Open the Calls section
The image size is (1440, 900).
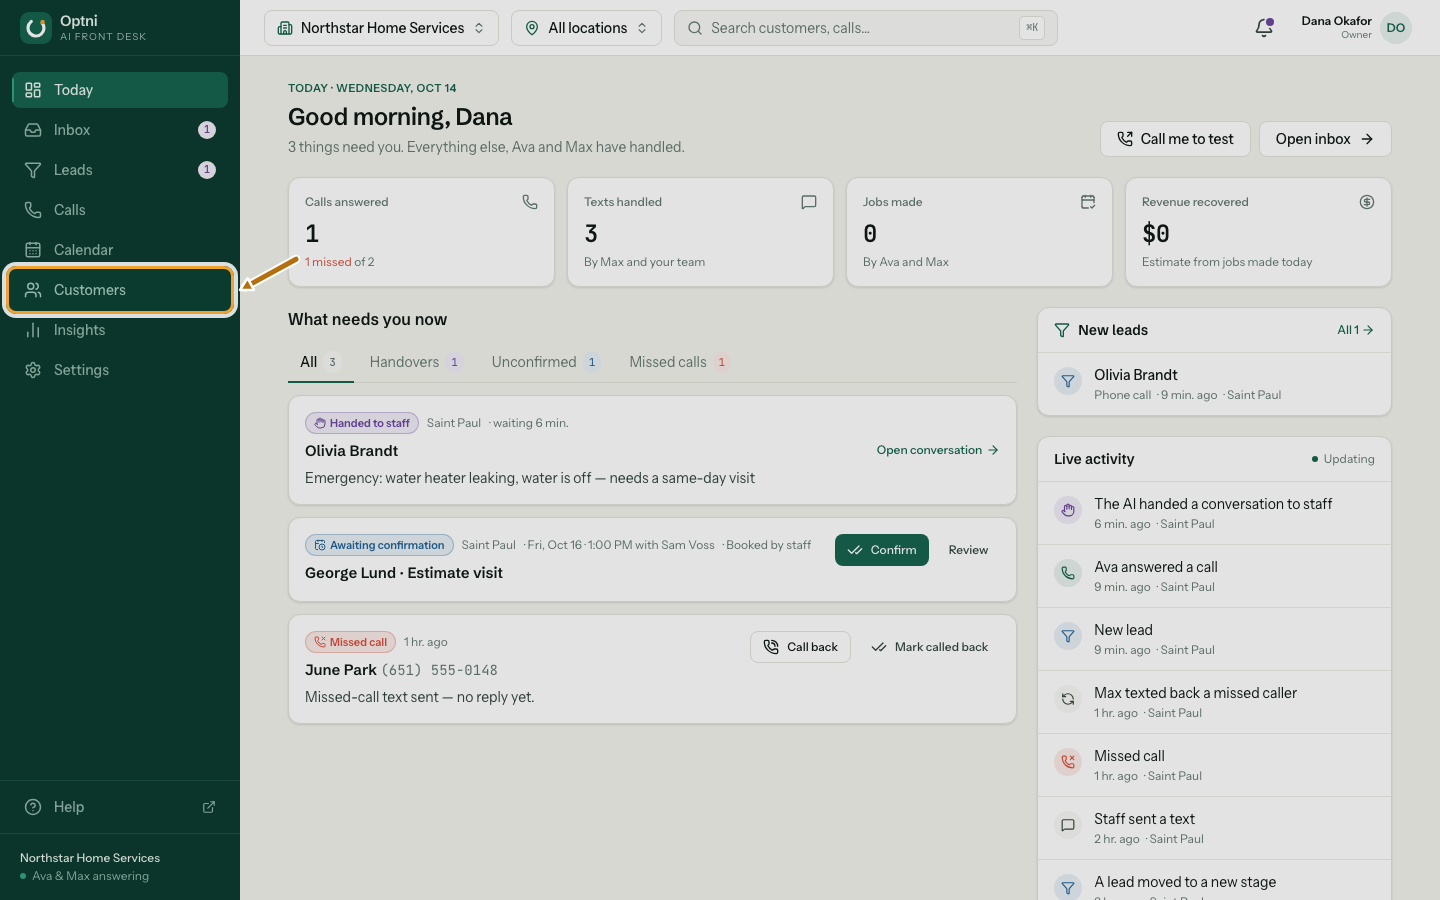point(120,210)
